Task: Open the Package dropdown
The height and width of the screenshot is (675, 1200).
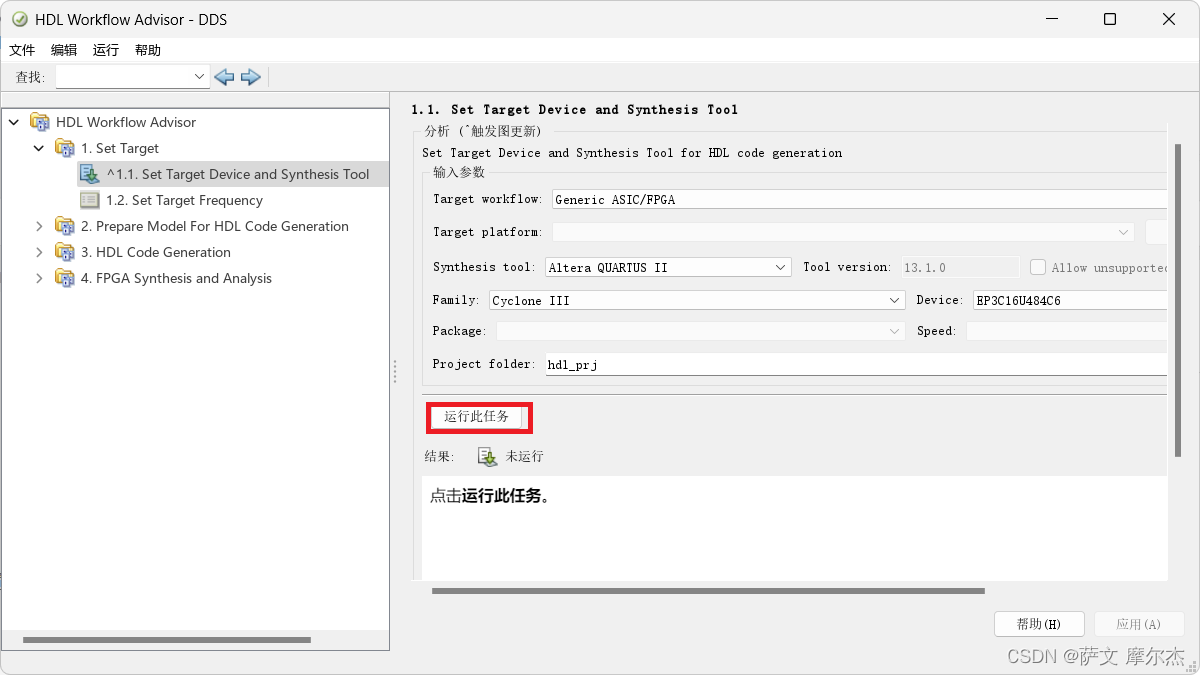Action: click(897, 330)
